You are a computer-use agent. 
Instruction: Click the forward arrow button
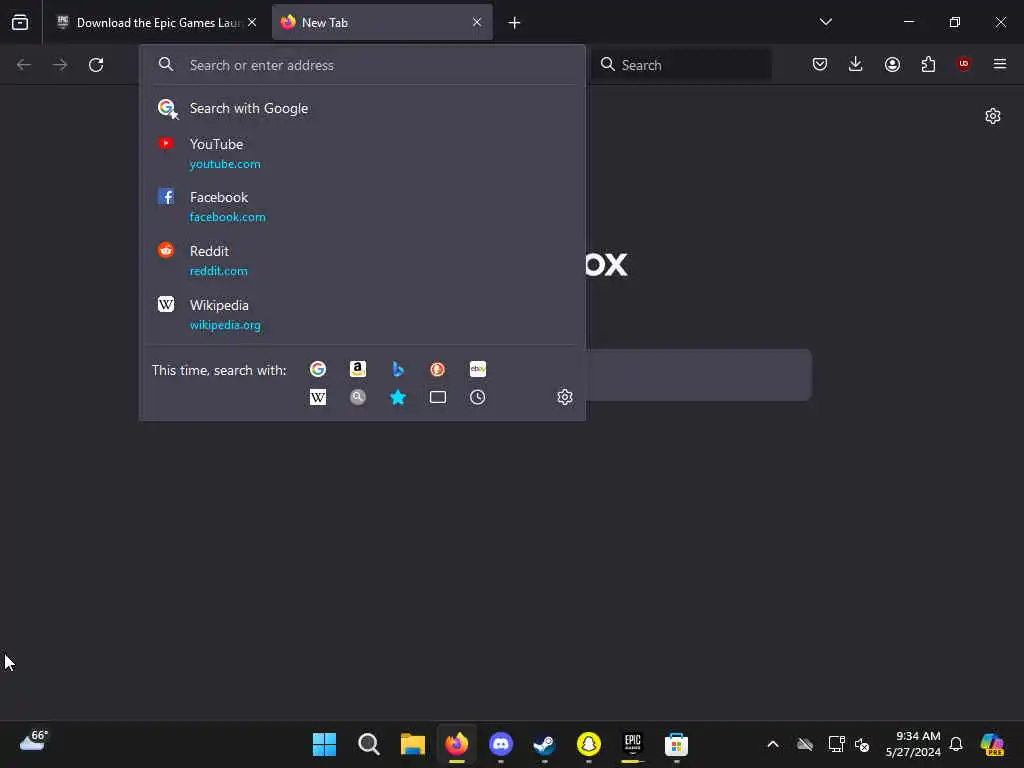tap(60, 65)
